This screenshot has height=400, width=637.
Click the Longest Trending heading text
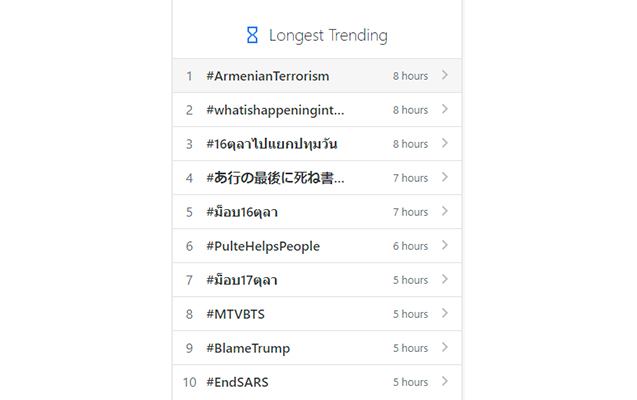coord(328,36)
